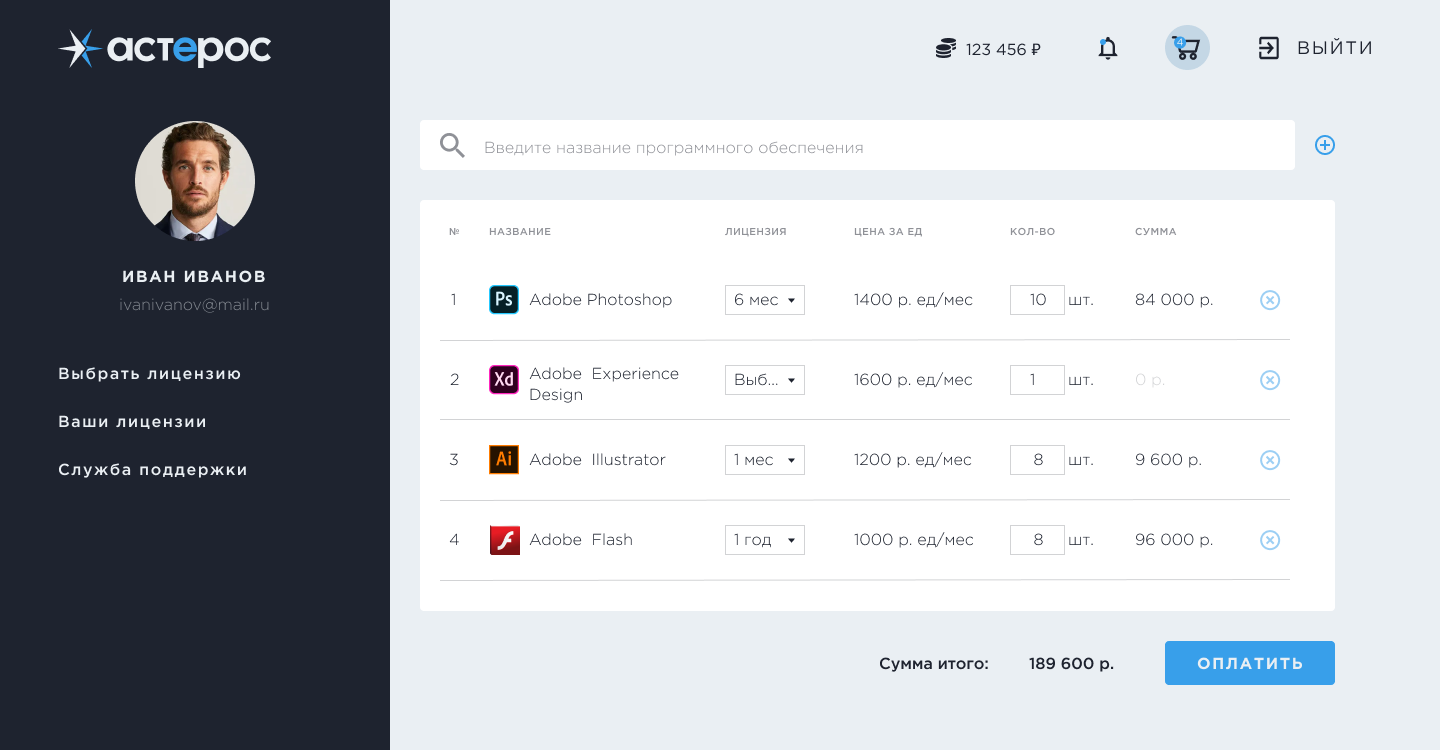Click price 1400 р. ед/мес

click(x=913, y=300)
